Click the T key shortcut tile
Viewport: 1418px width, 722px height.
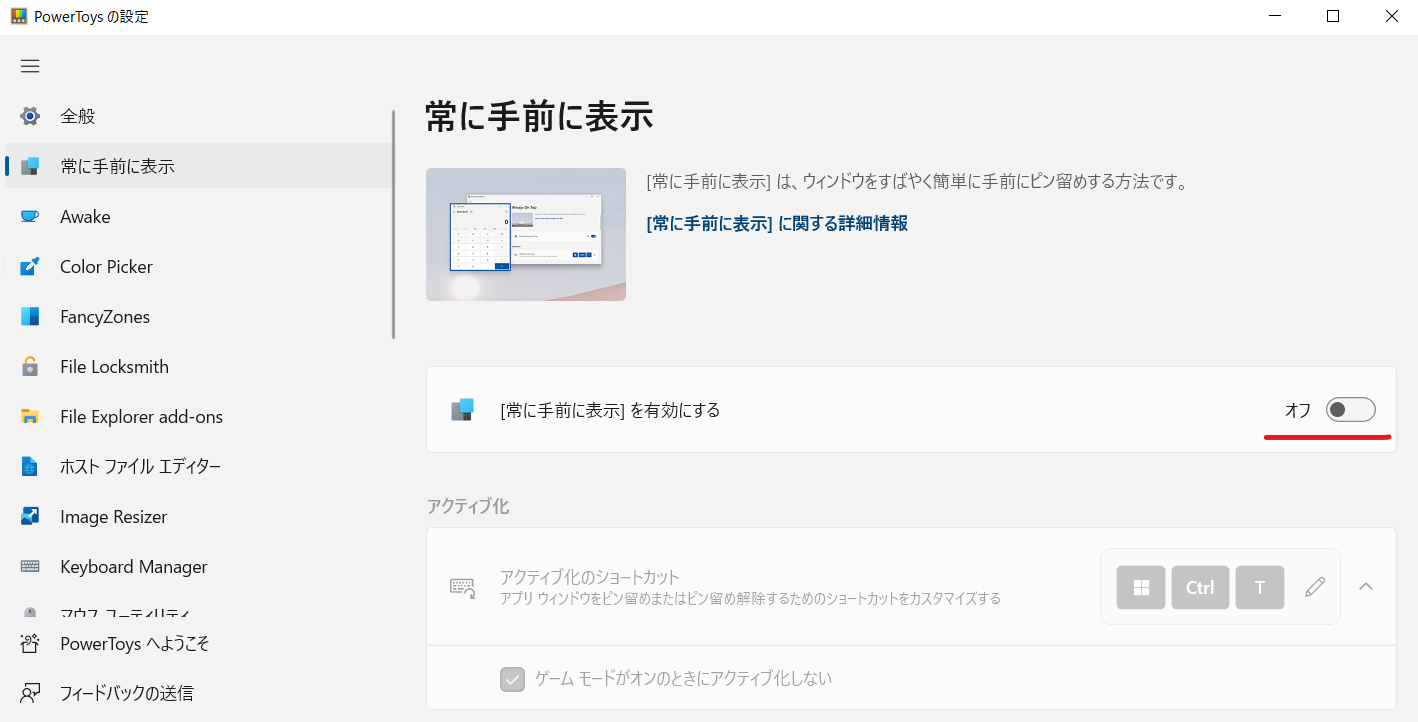[1260, 587]
